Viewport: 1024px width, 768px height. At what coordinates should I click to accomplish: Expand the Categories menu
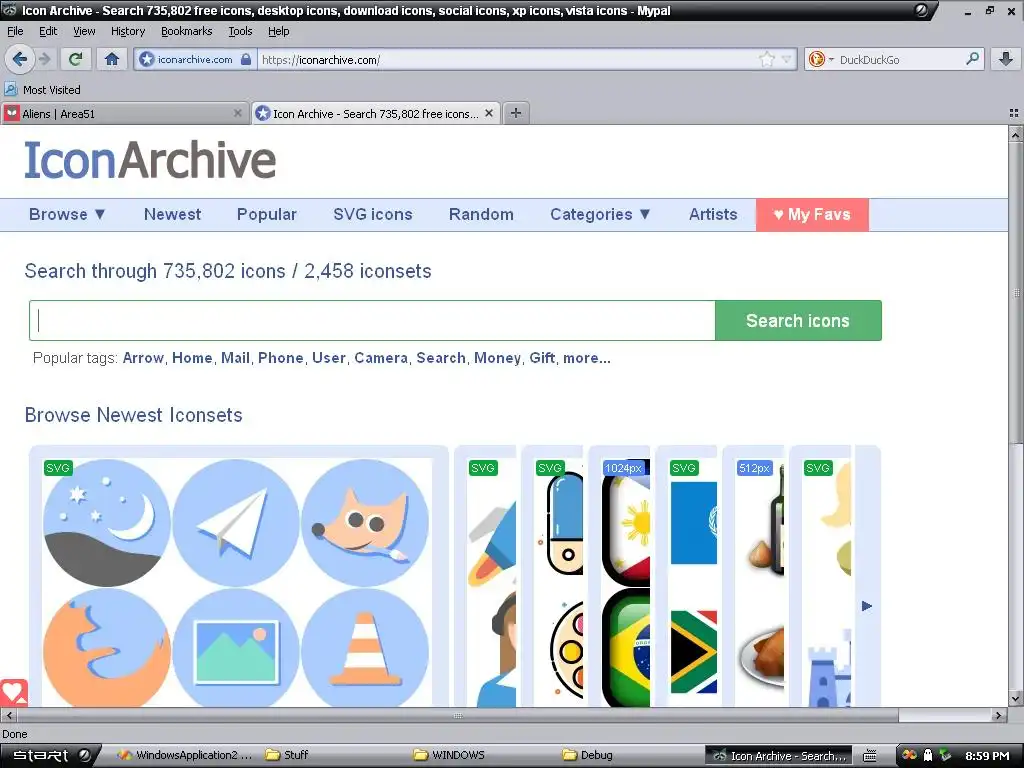[x=600, y=214]
